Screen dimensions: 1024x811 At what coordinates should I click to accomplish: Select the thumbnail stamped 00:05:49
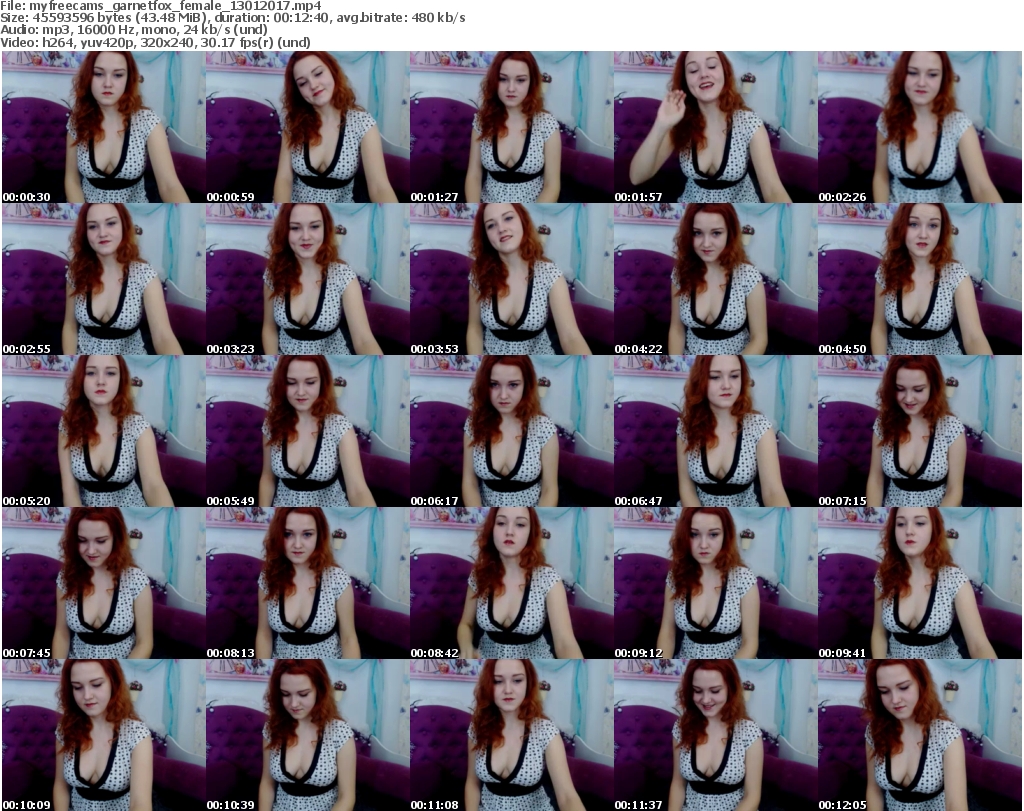click(x=307, y=432)
